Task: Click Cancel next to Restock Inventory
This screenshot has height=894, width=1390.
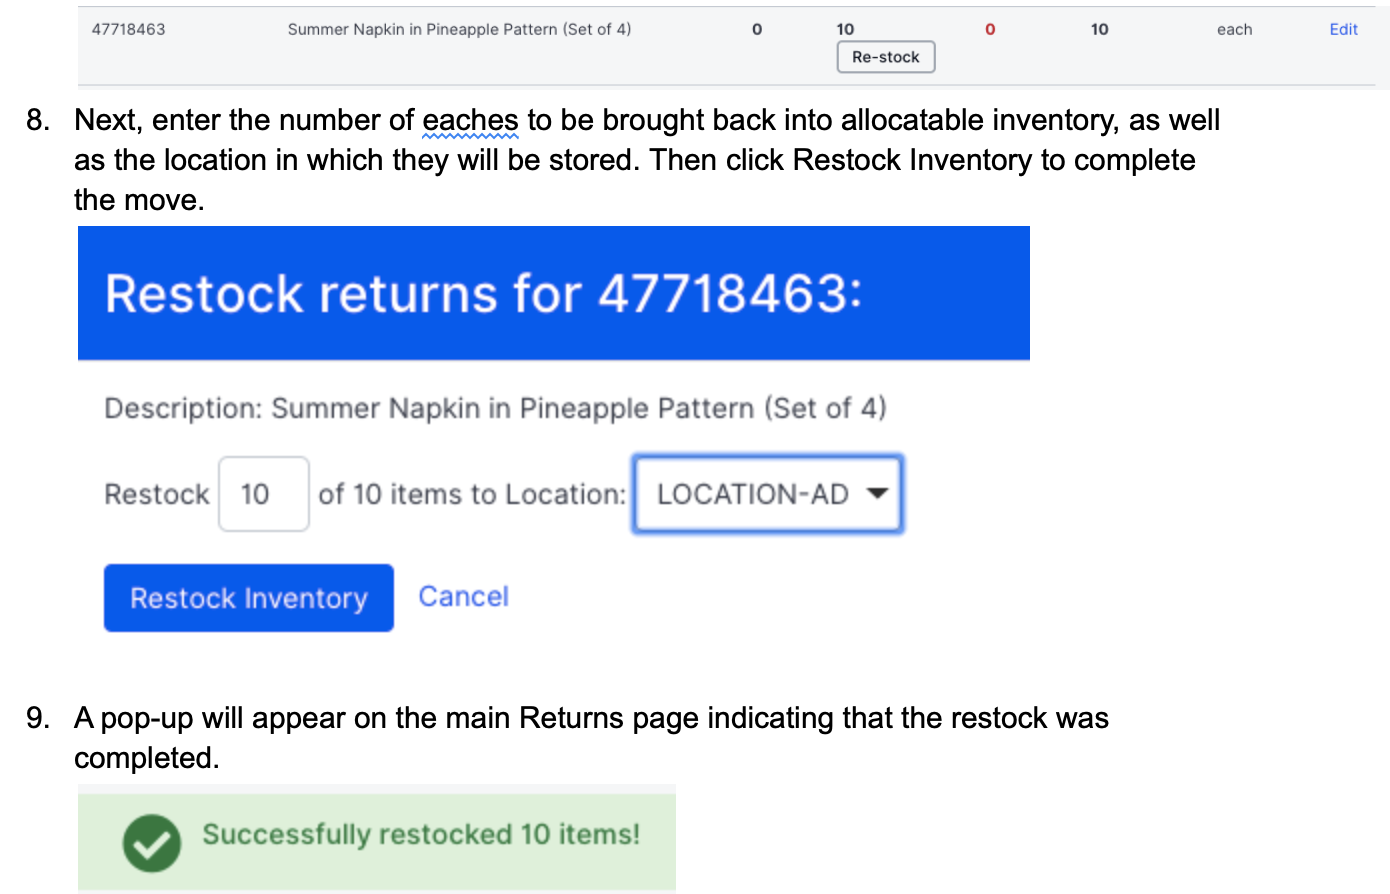Action: pyautogui.click(x=463, y=596)
